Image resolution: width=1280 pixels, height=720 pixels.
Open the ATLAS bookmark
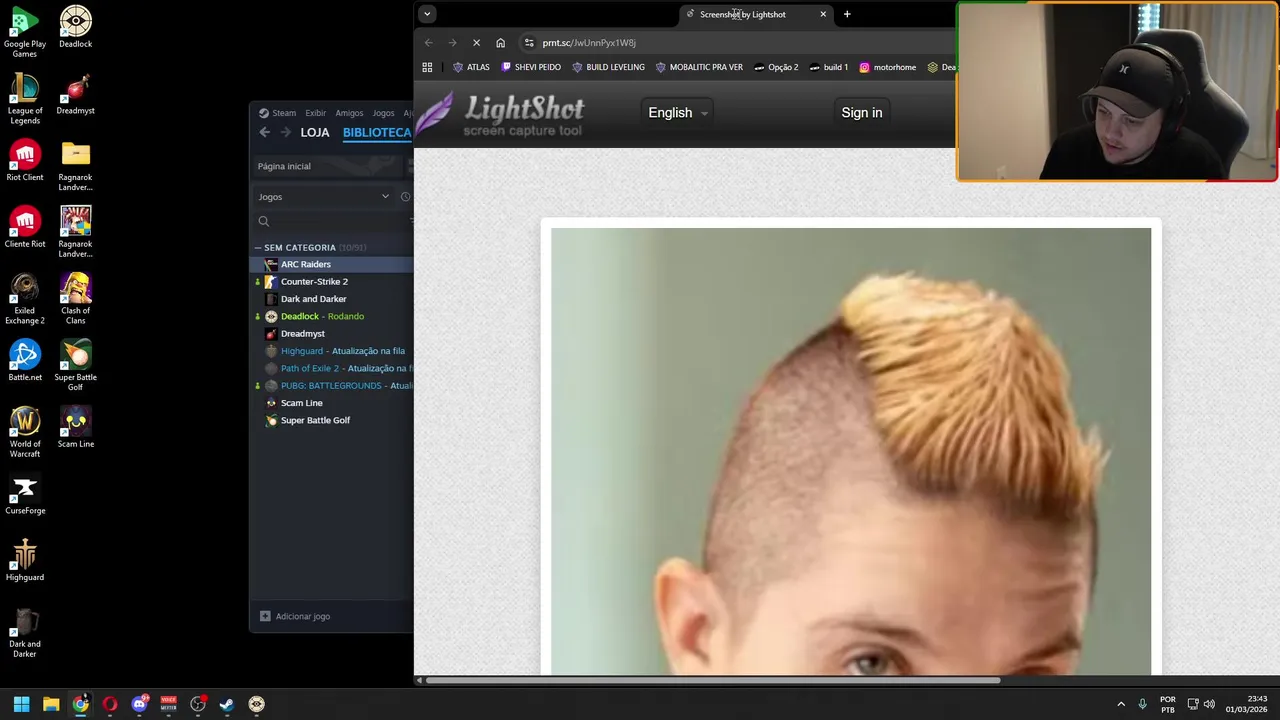click(471, 67)
